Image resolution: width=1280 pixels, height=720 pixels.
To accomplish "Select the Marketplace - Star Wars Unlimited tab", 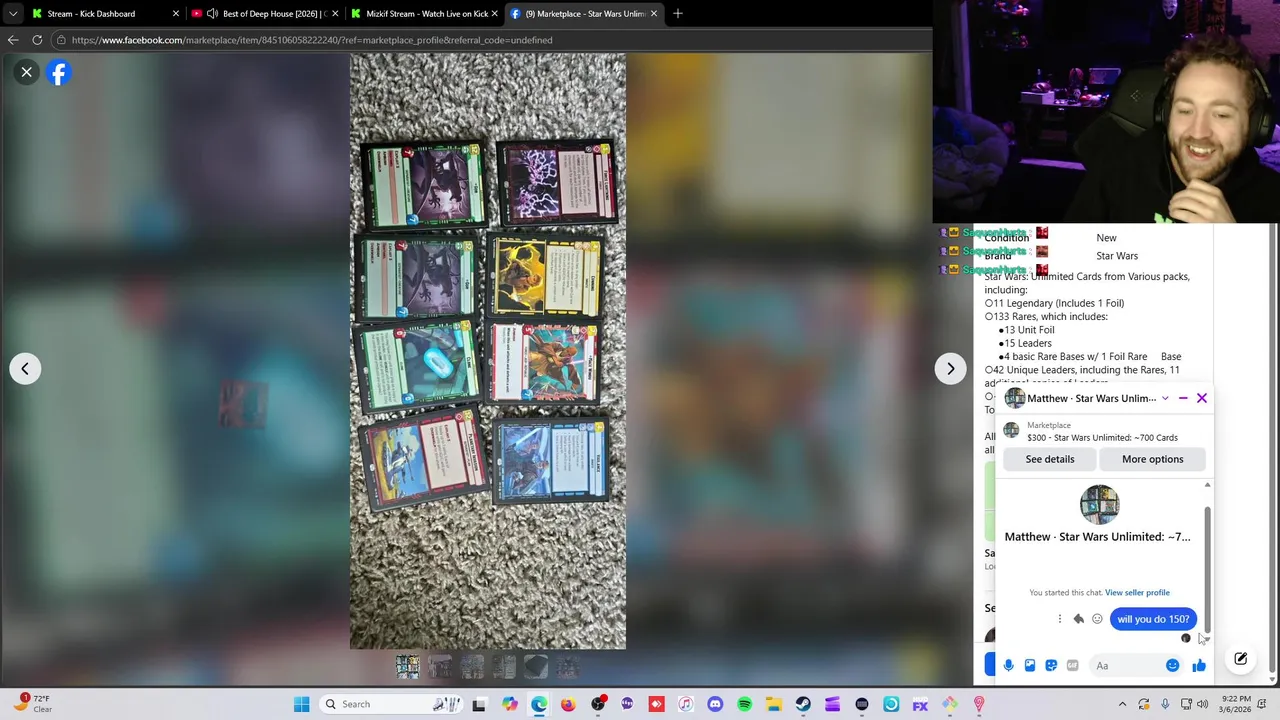I will pyautogui.click(x=584, y=14).
